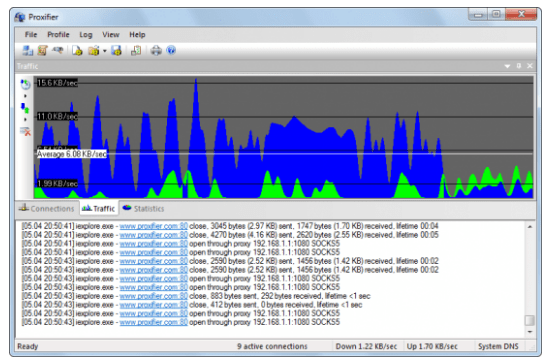
Task: Click the up/down traffic arrows icon
Action: pyautogui.click(x=25, y=108)
